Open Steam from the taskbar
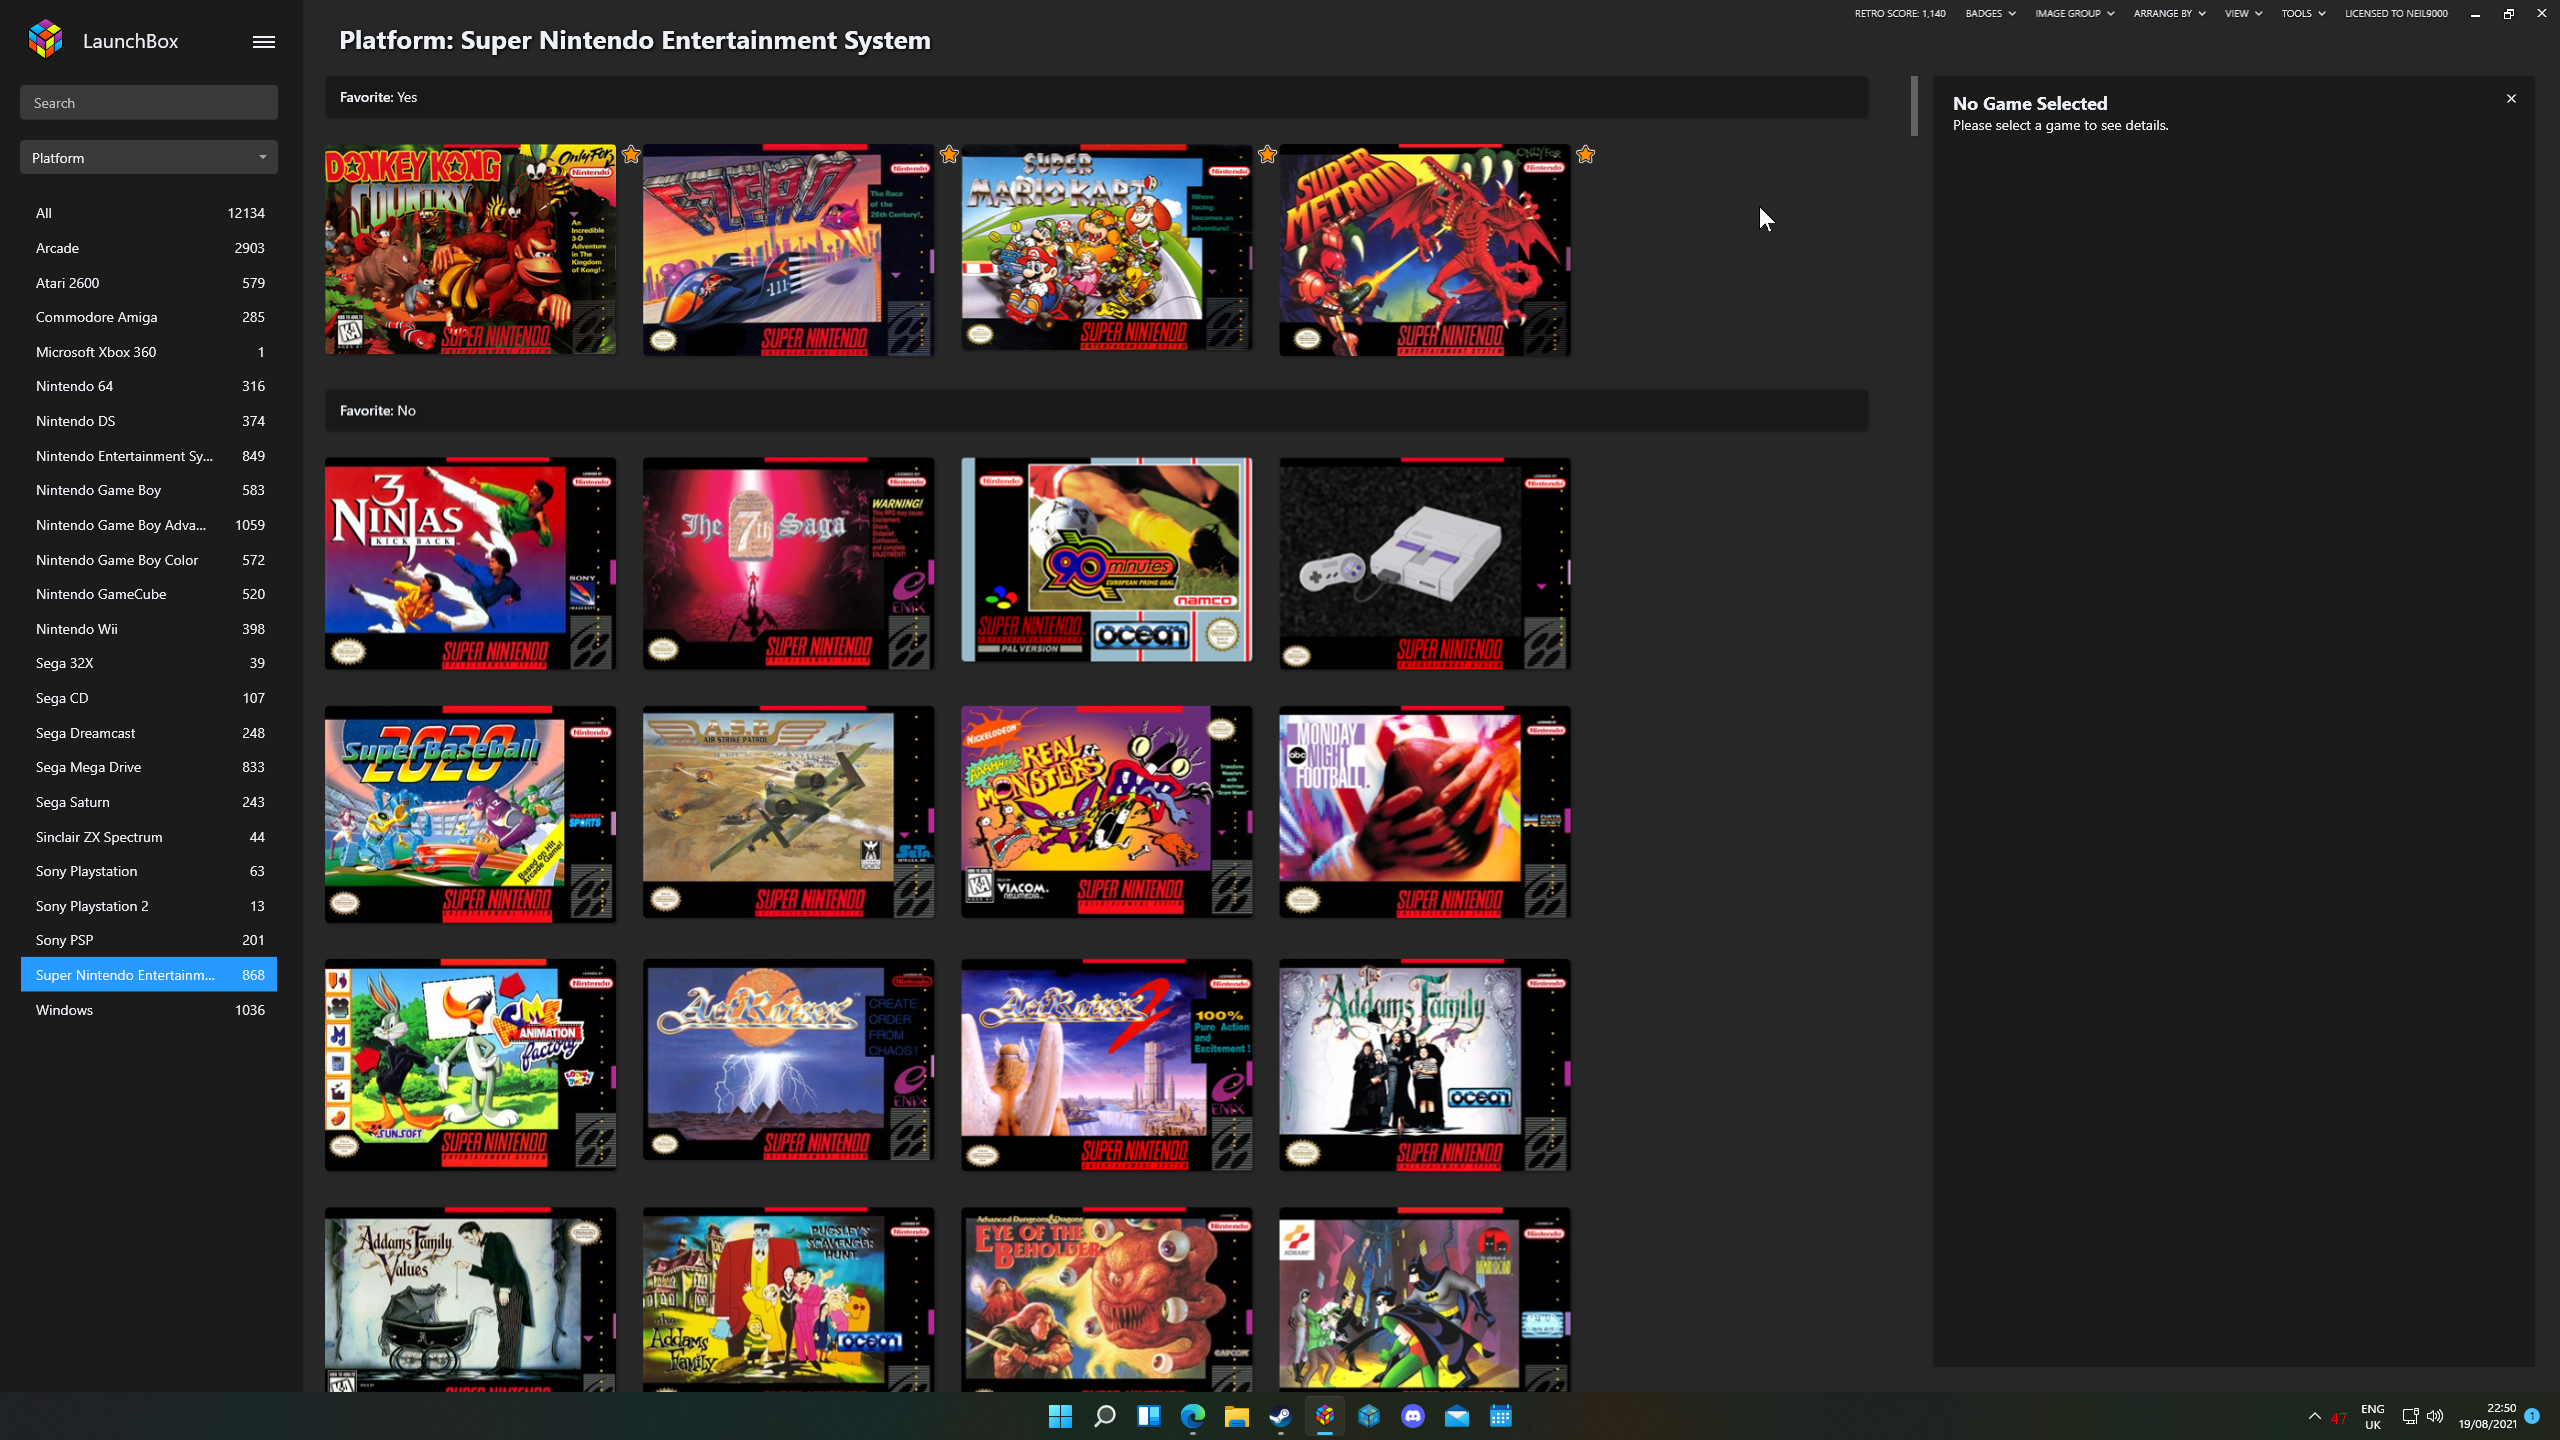The image size is (2560, 1440). pos(1280,1416)
